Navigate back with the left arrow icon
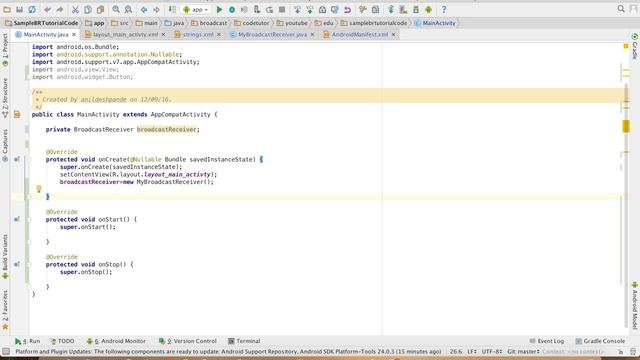 (144, 9)
